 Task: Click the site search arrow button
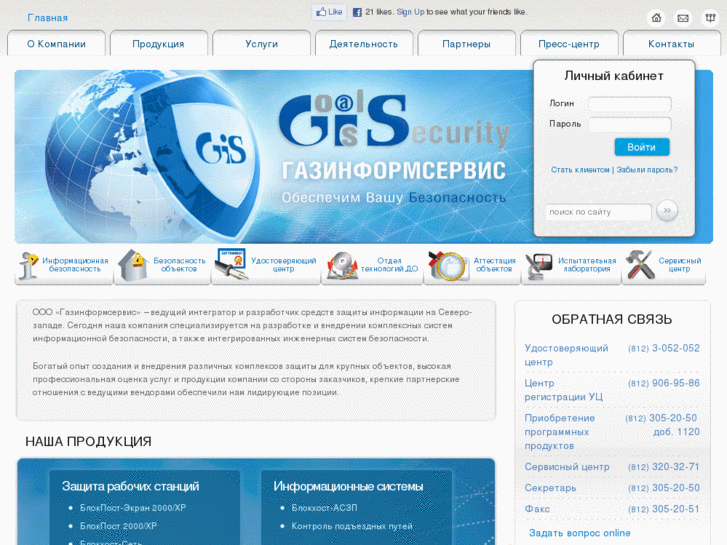667,211
